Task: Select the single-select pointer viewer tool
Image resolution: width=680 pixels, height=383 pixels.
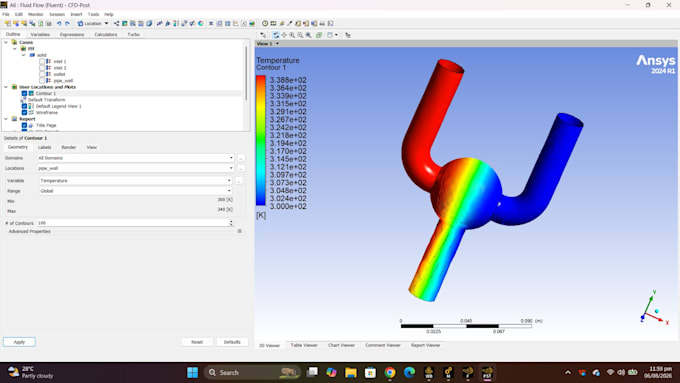Action: click(x=263, y=35)
